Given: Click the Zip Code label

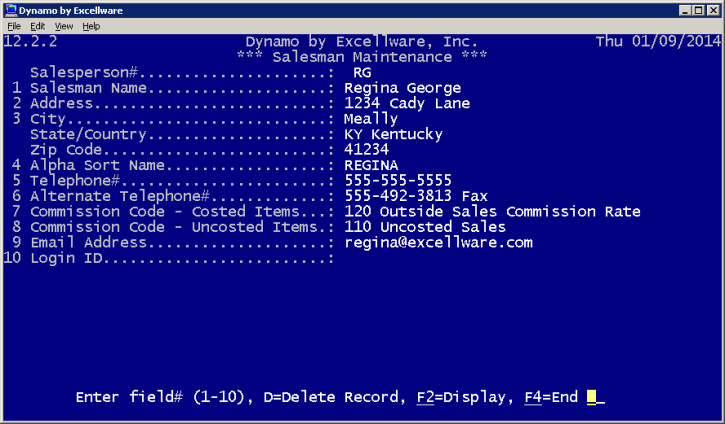Looking at the screenshot, I should (66, 149).
